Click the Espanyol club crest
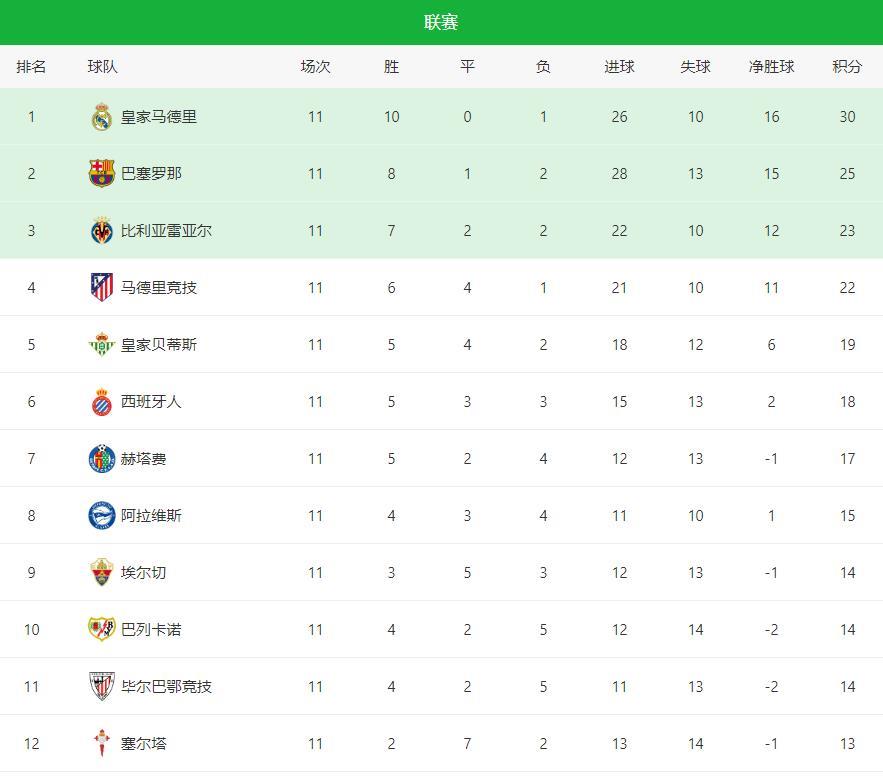This screenshot has height=780, width=883. [x=102, y=402]
